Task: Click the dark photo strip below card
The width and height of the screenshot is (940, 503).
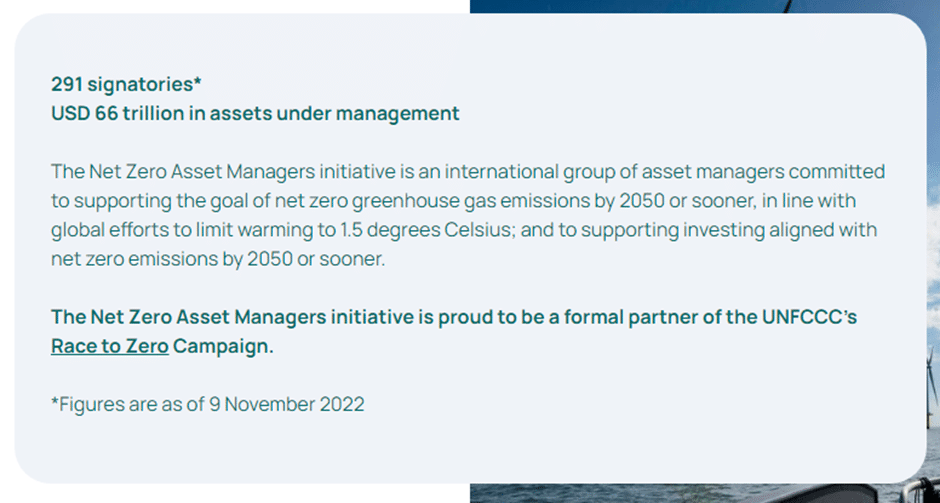Action: pos(704,493)
